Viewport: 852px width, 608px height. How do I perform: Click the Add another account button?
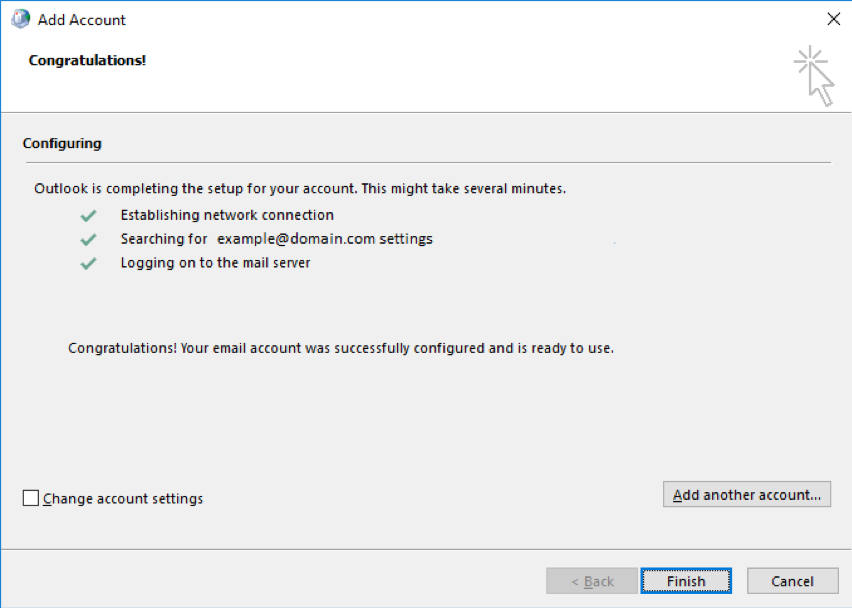pyautogui.click(x=747, y=494)
